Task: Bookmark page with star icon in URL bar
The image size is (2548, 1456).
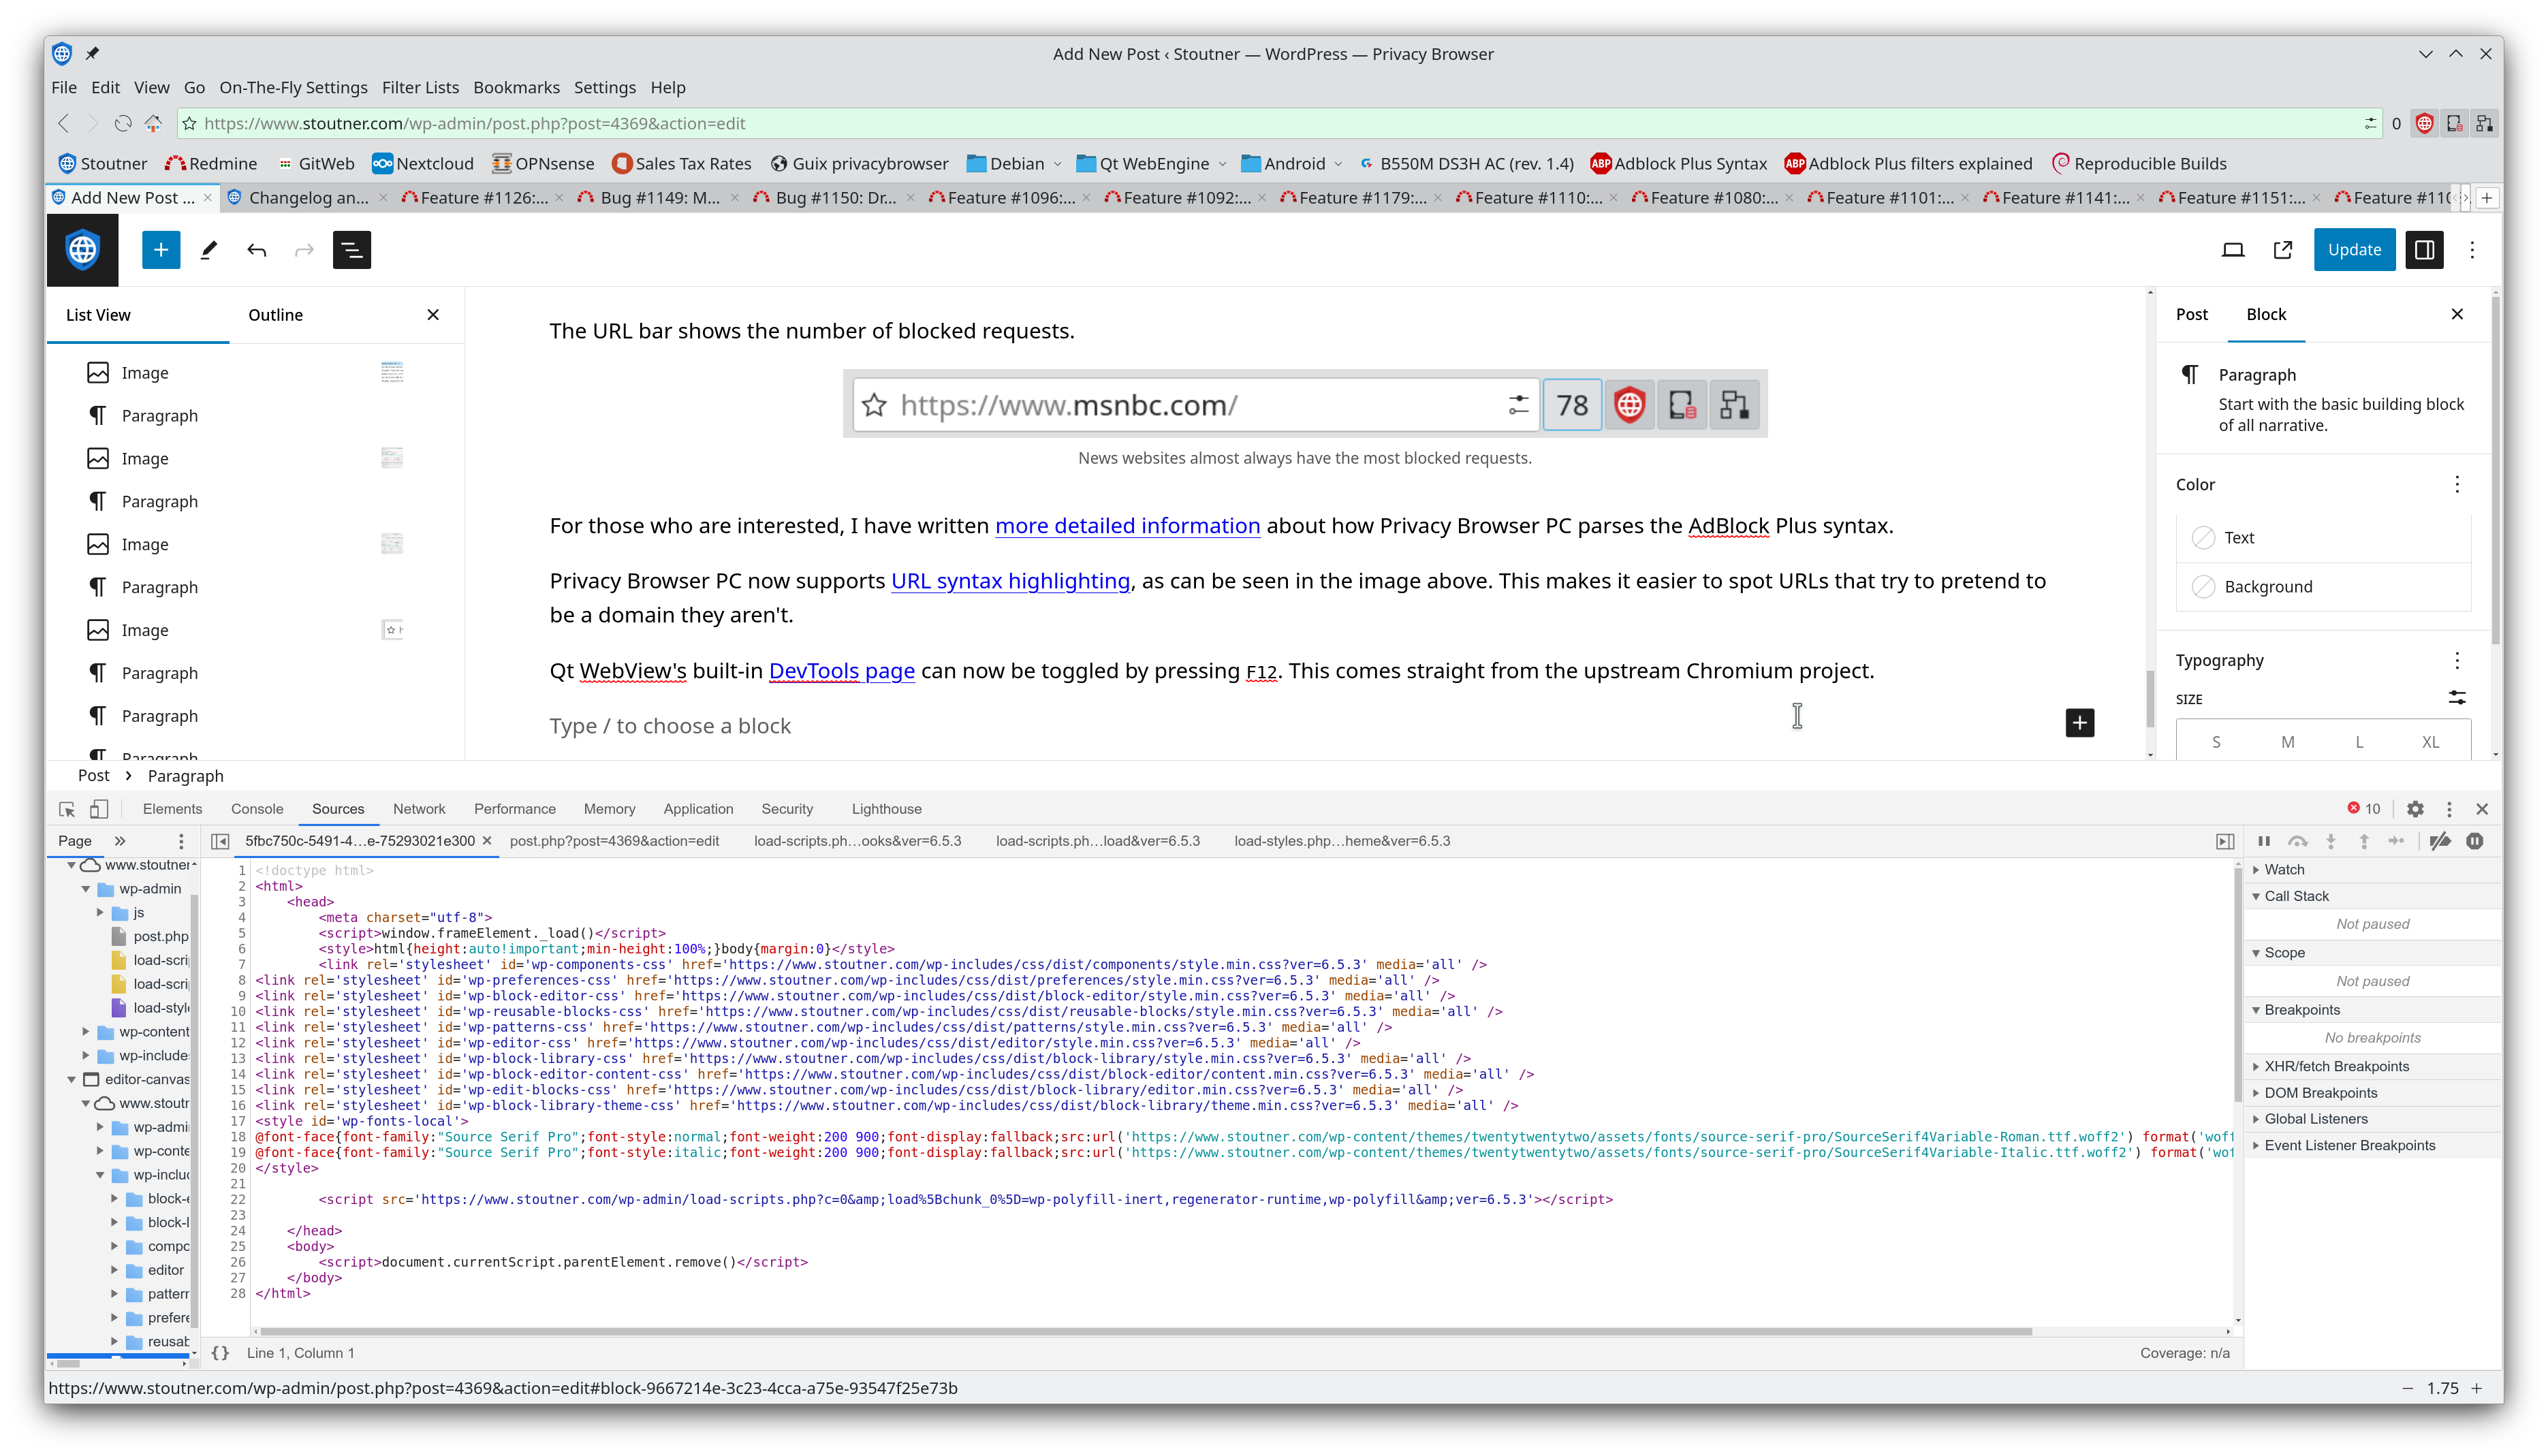Action: coord(189,123)
